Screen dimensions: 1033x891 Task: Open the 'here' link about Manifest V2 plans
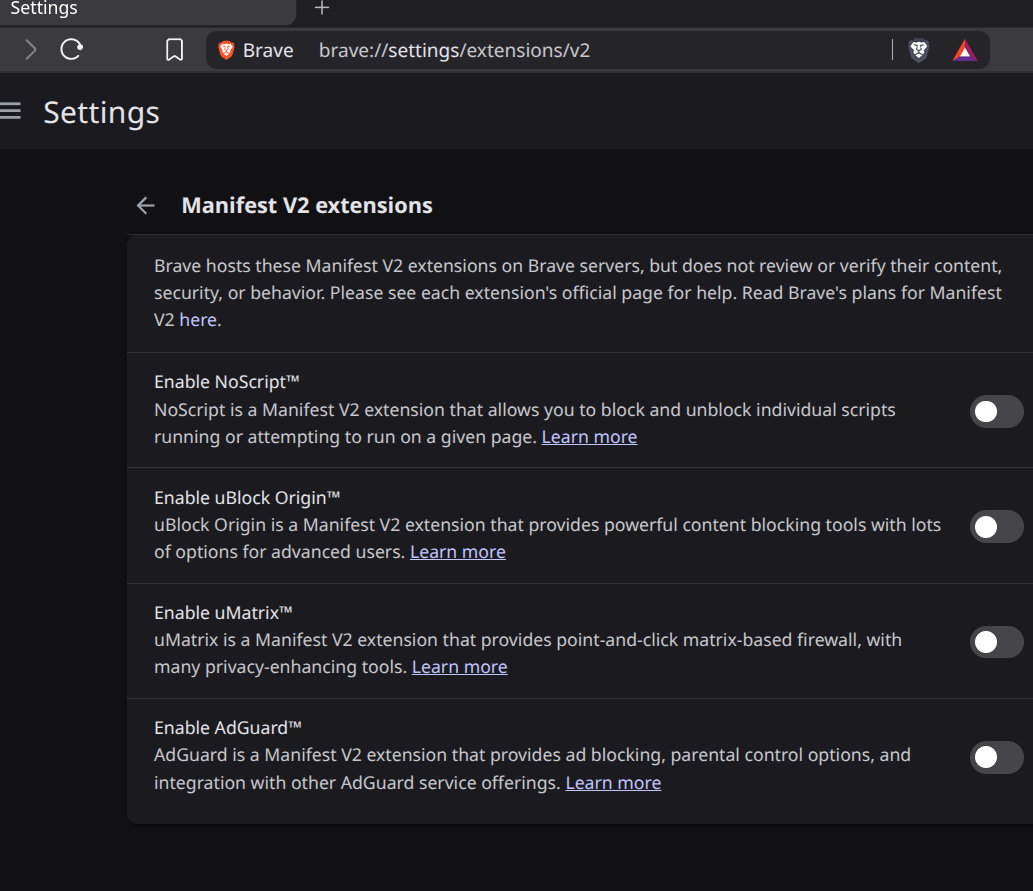click(x=198, y=320)
